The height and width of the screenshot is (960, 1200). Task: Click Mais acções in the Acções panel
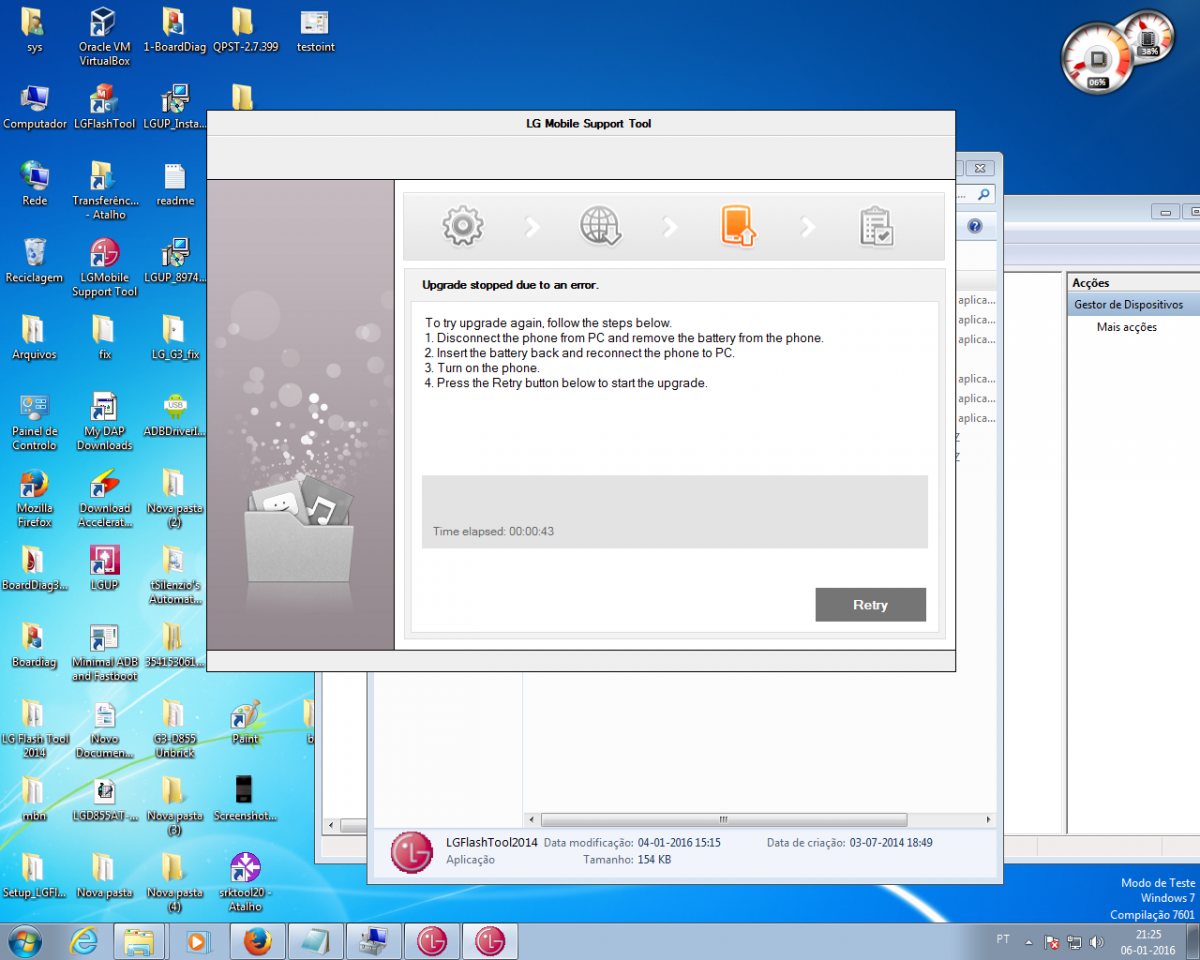pos(1126,327)
